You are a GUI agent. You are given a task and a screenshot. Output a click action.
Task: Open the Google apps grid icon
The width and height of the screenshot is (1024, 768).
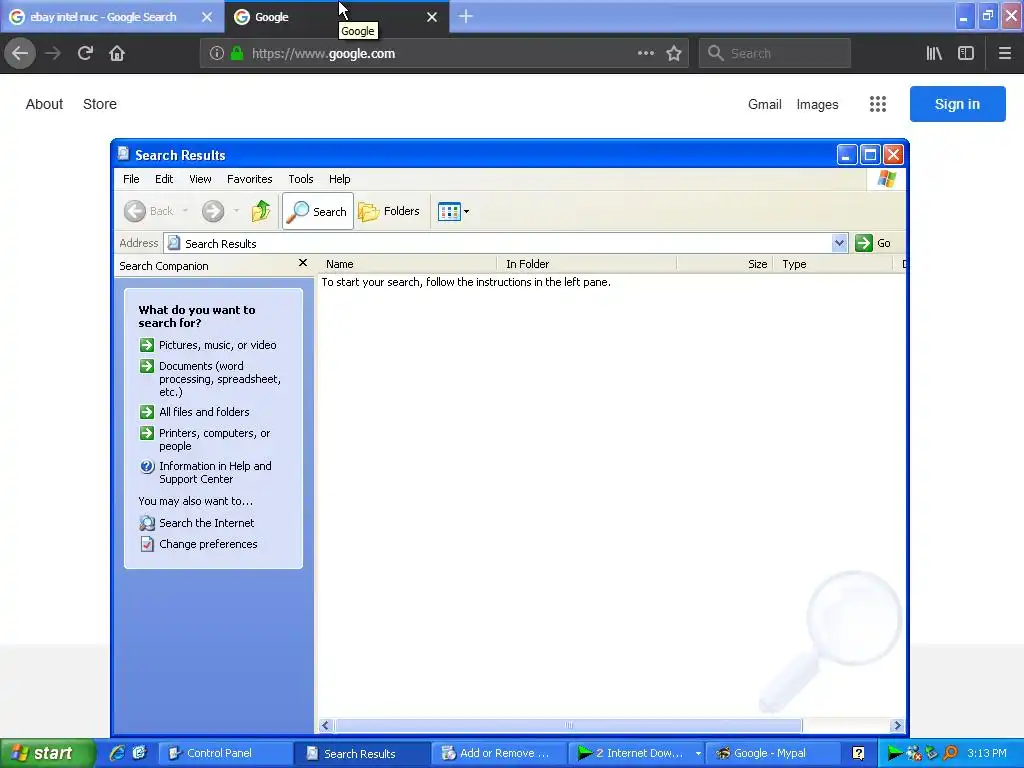[x=878, y=104]
